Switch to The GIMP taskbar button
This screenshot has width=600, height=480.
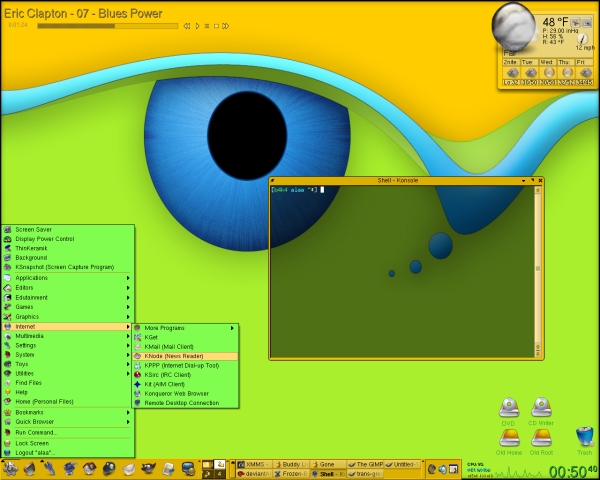click(365, 464)
